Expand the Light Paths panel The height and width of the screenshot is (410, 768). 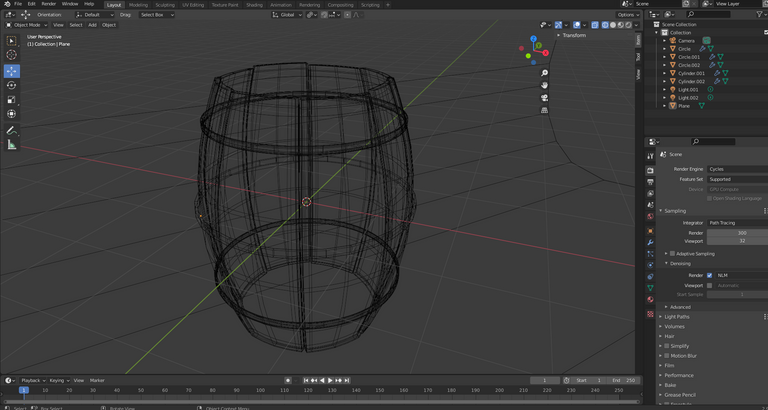click(x=677, y=316)
